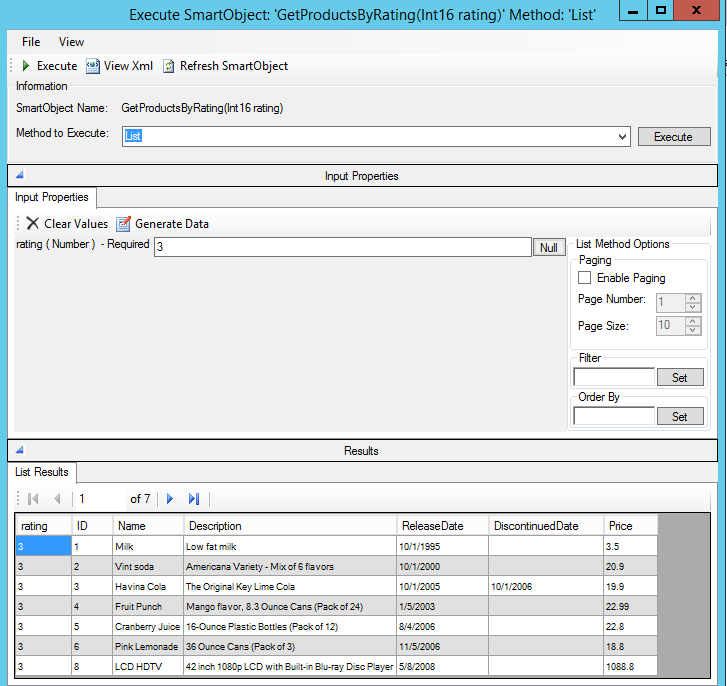
Task: Click Set button next to Filter
Action: (680, 378)
